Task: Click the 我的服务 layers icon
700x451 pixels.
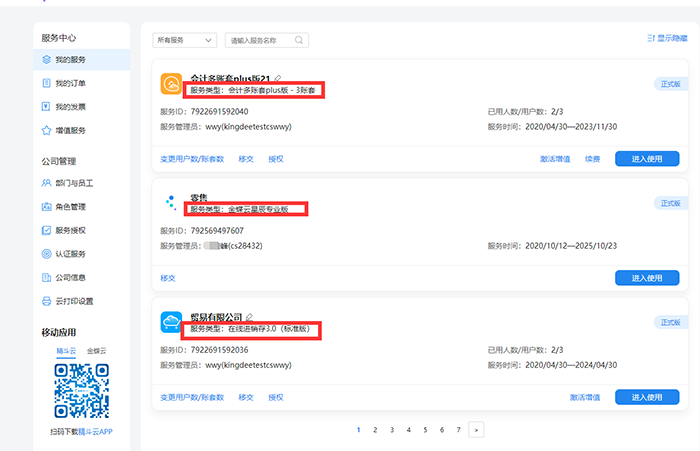Action: coord(46,59)
